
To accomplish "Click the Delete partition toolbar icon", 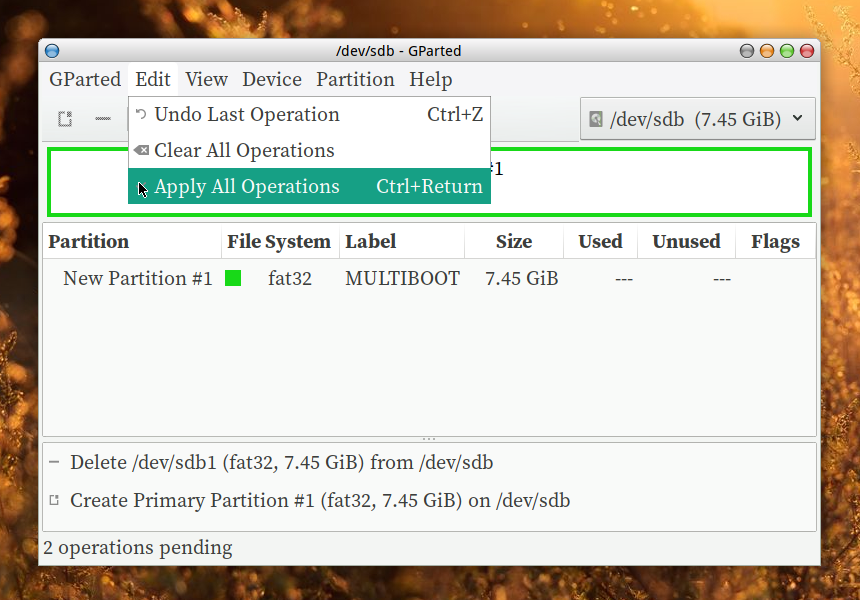I will coord(103,119).
